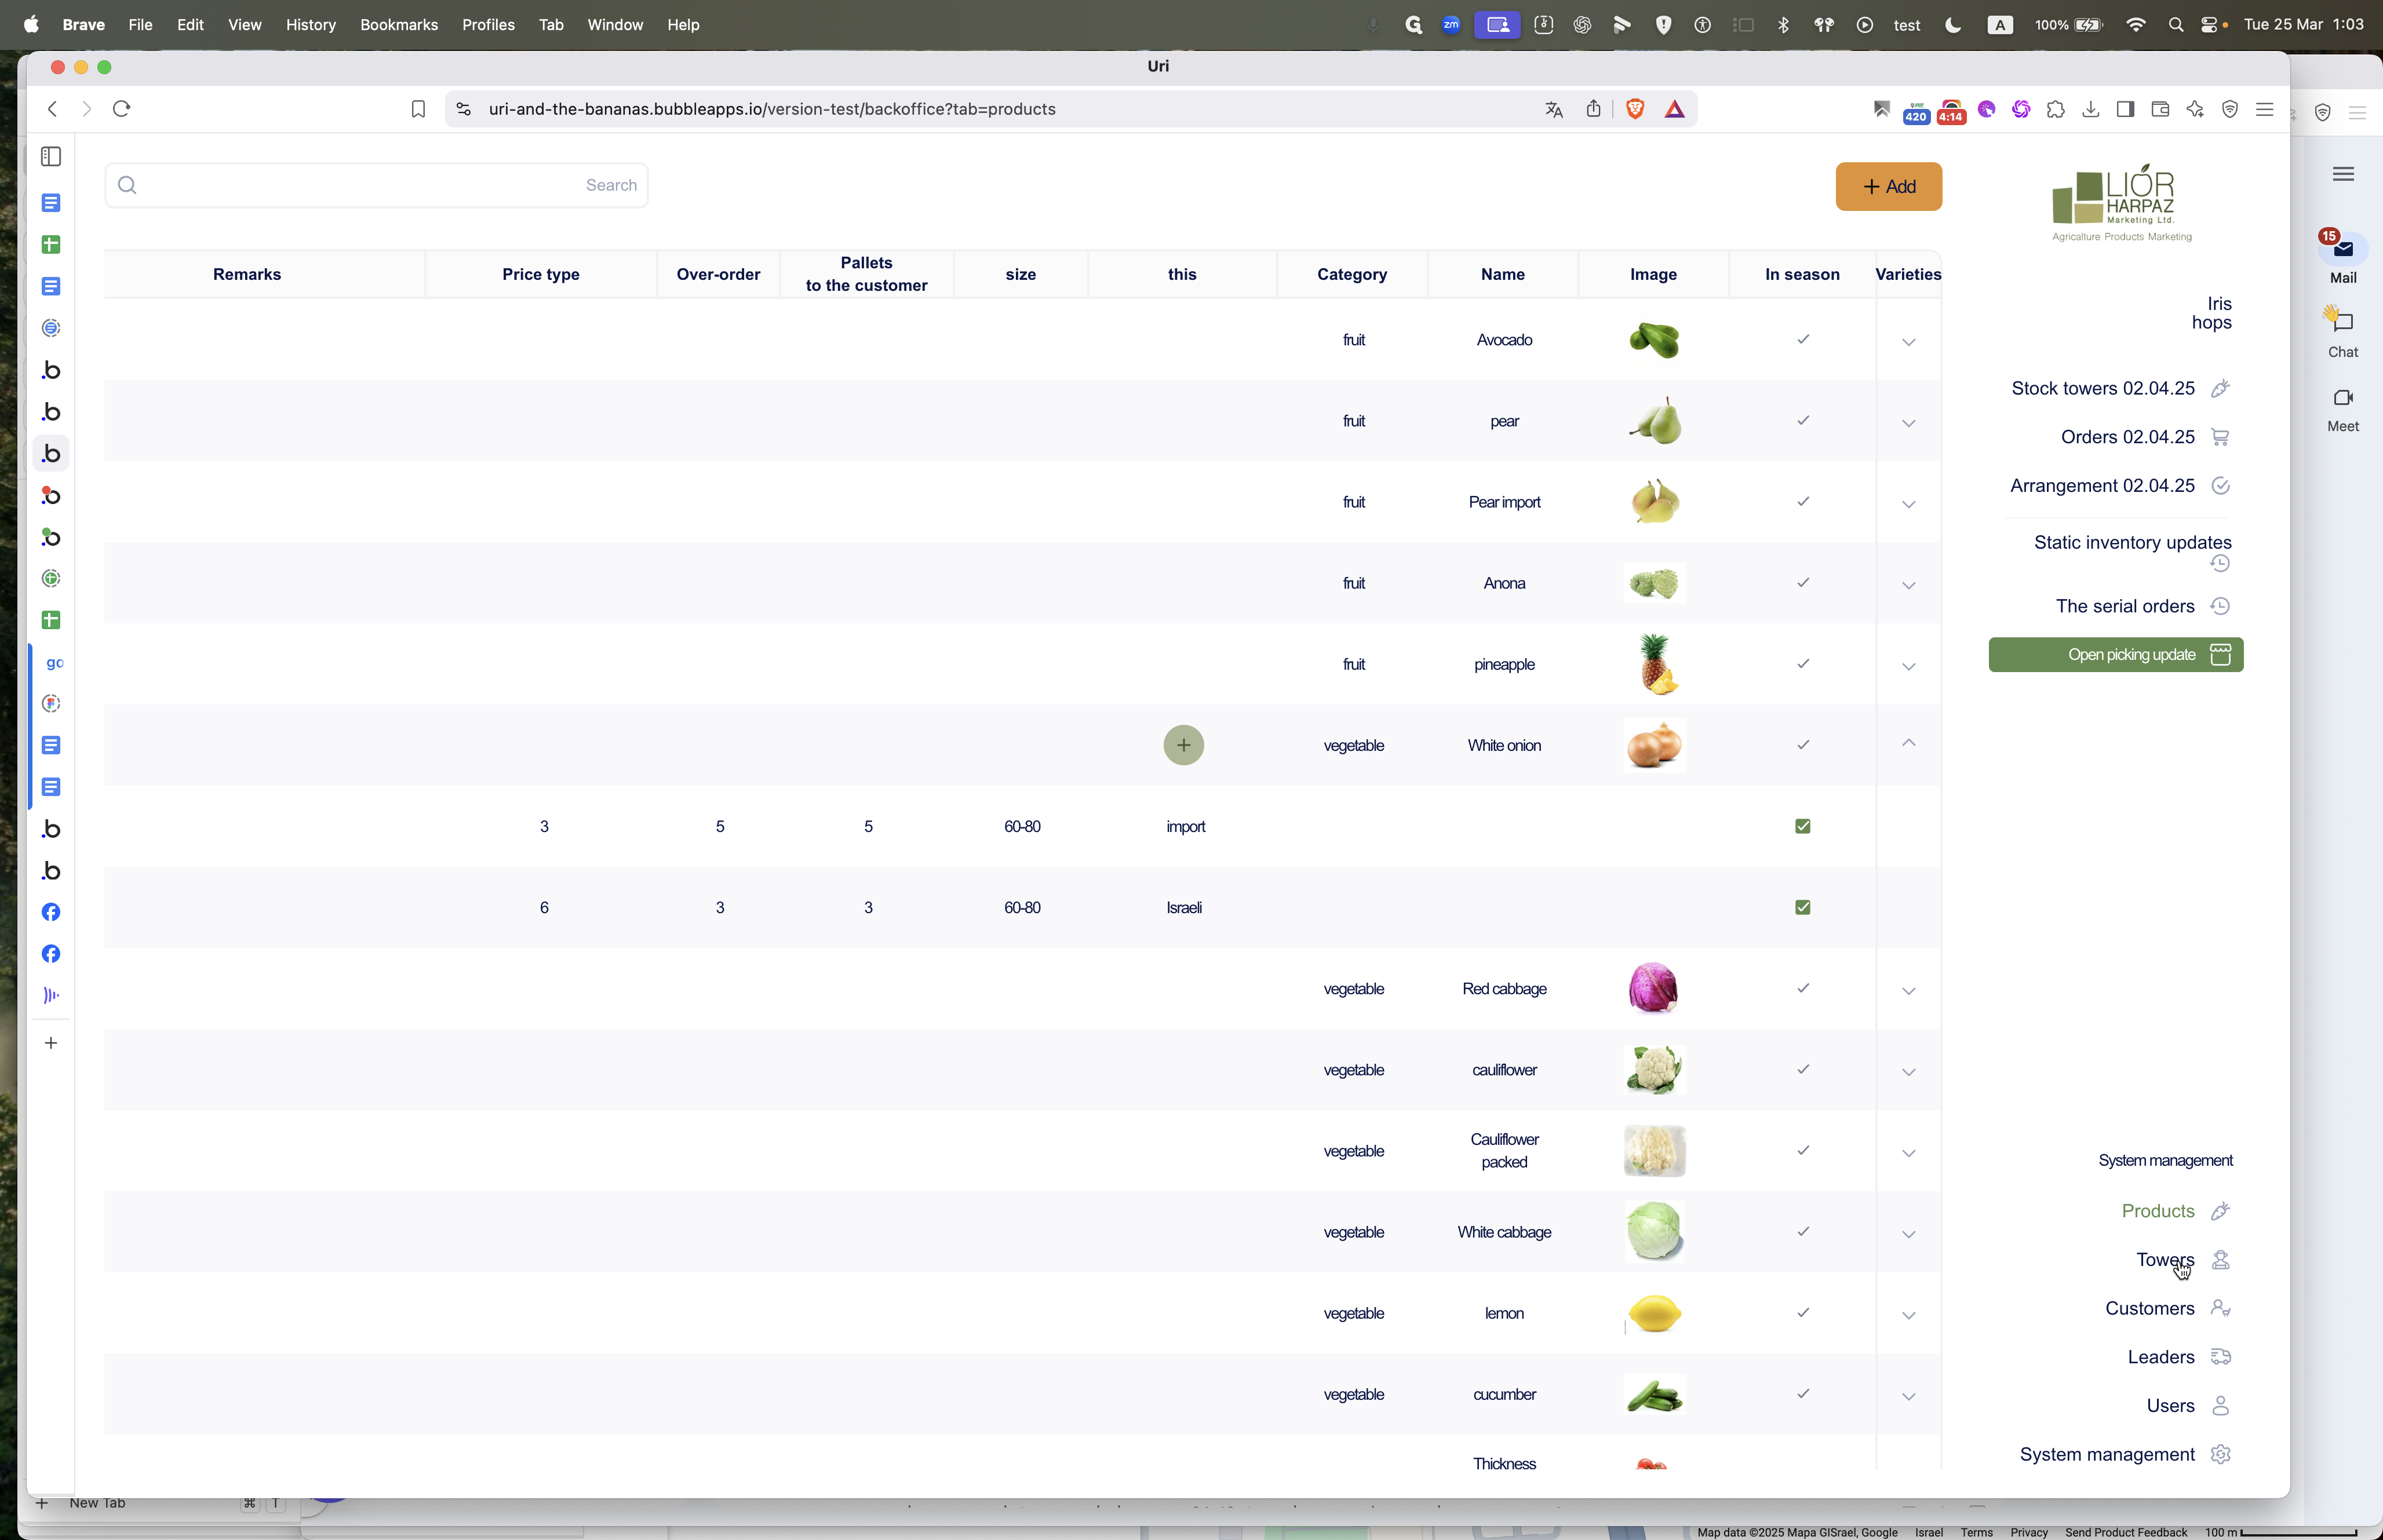This screenshot has width=2383, height=1540.
Task: Click the orange Add button
Action: pos(1888,186)
